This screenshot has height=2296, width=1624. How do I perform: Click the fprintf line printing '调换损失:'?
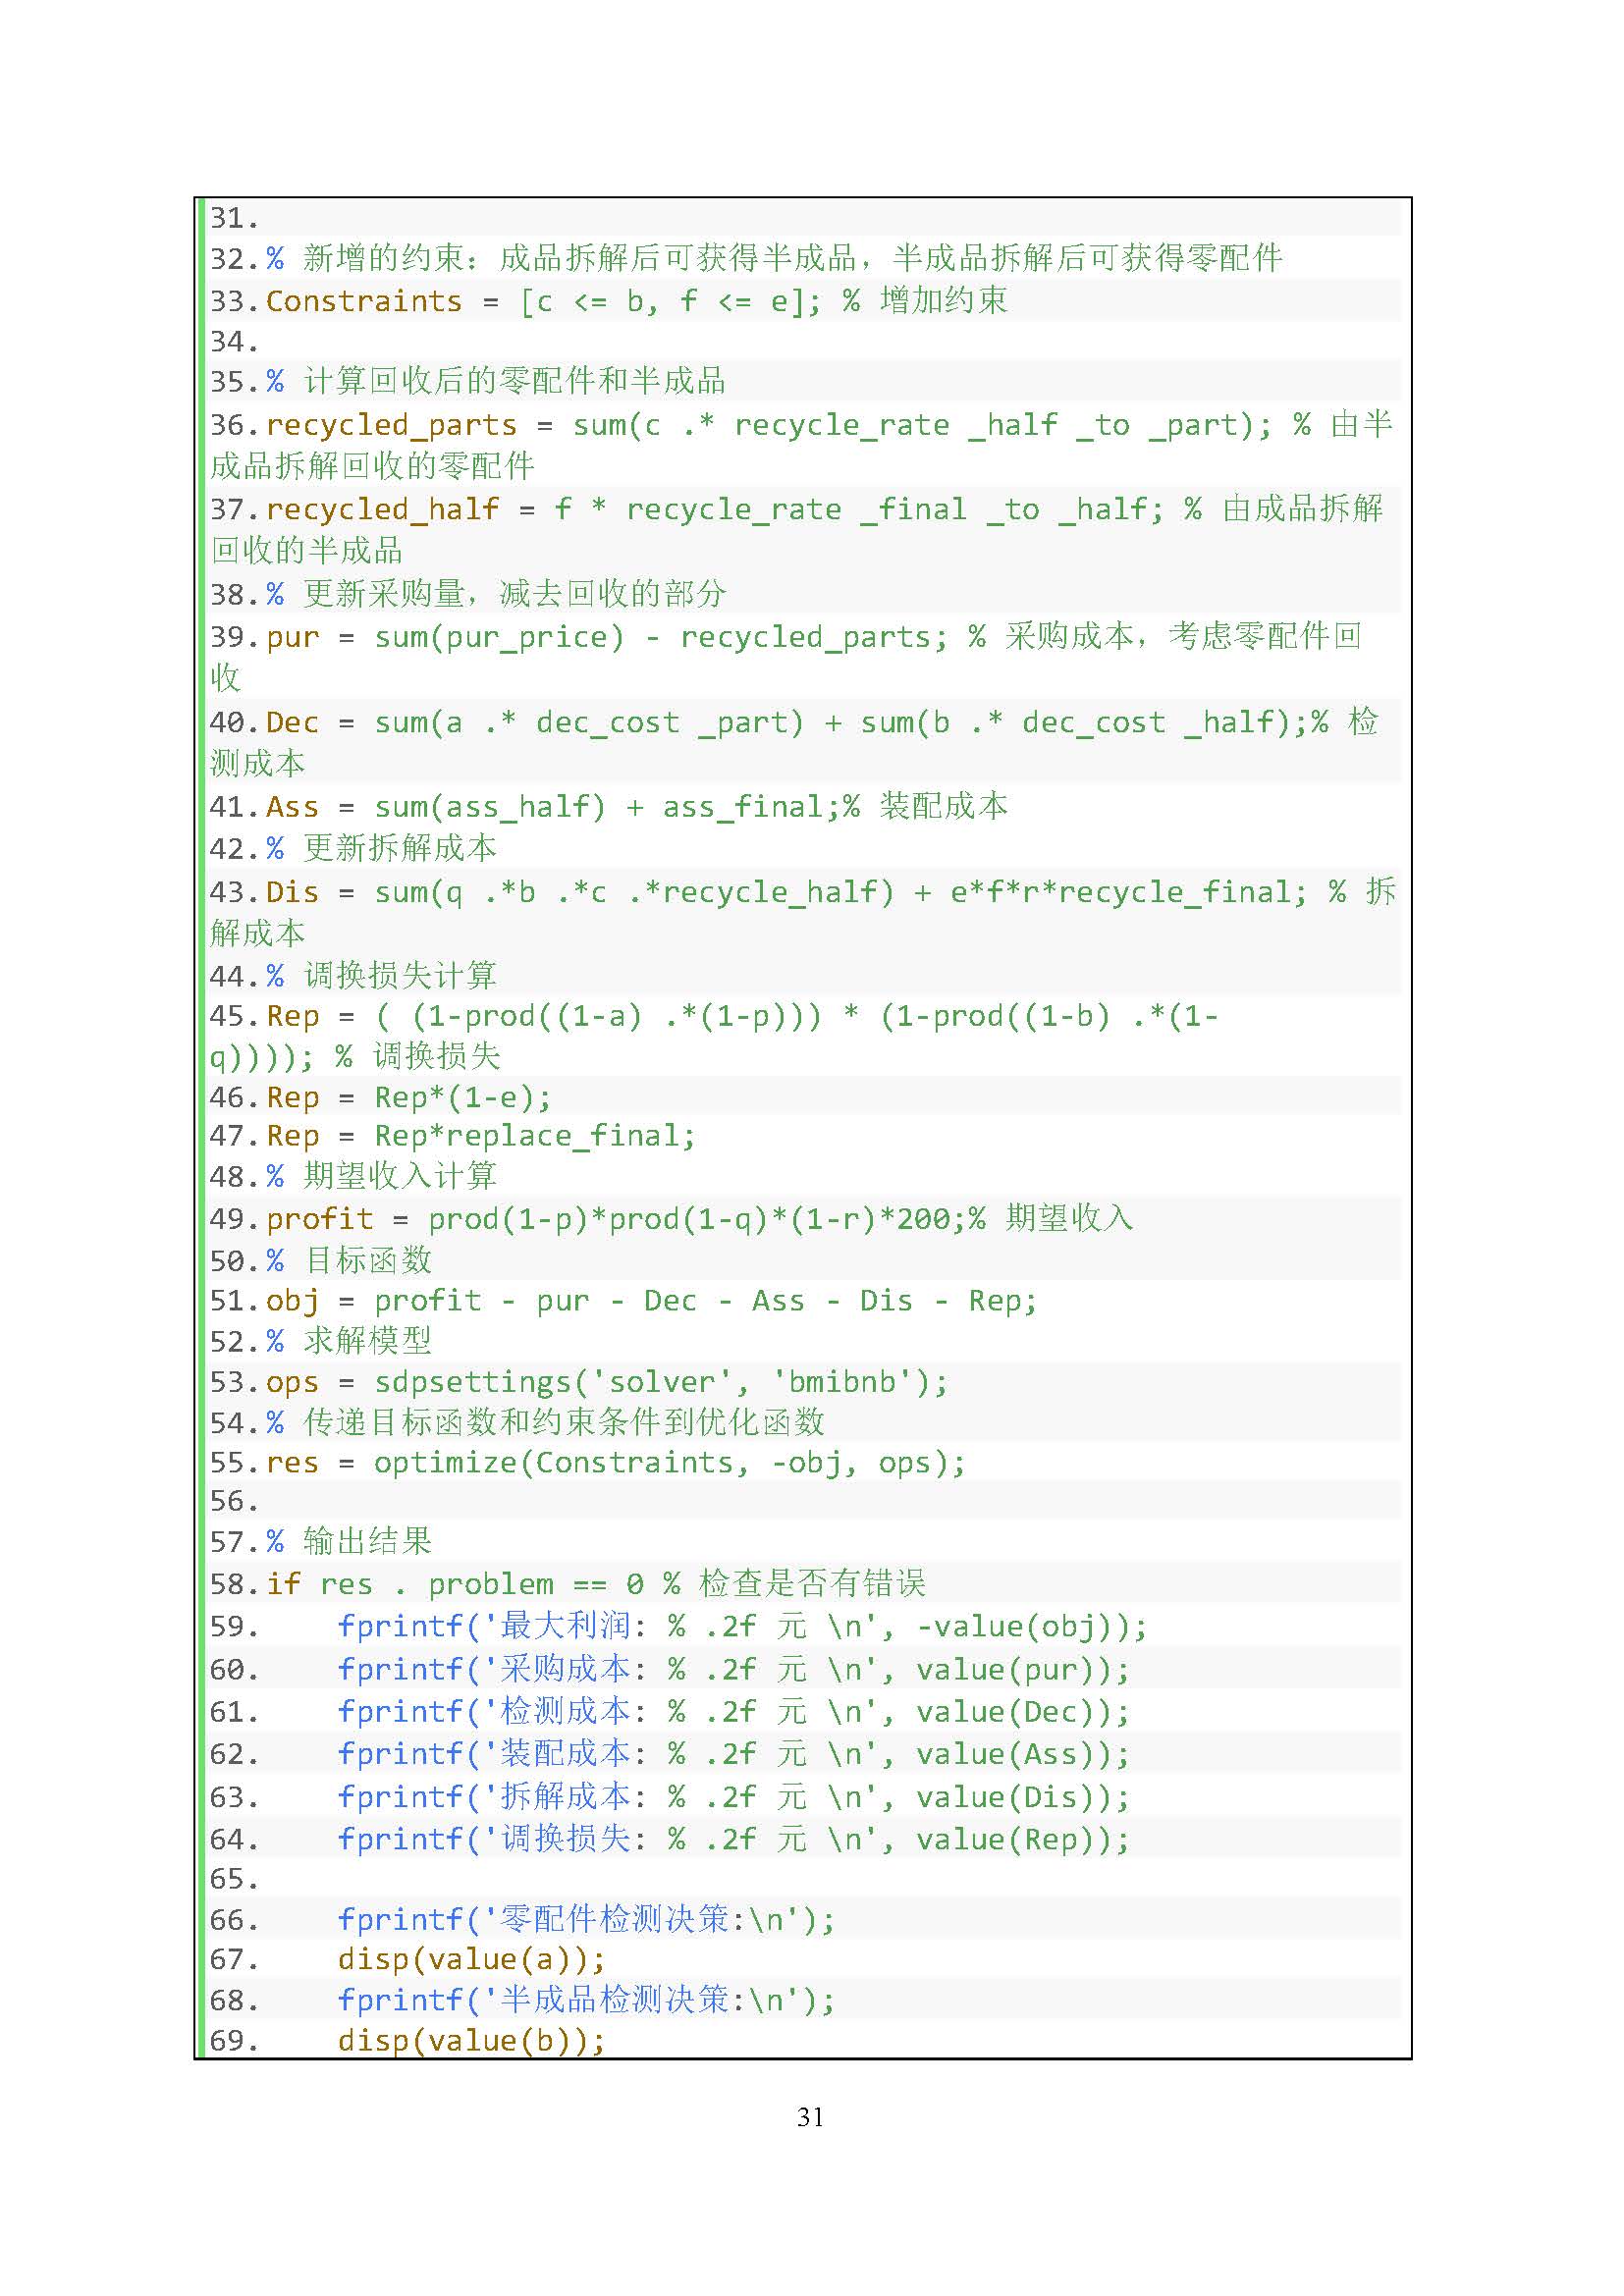(733, 1839)
